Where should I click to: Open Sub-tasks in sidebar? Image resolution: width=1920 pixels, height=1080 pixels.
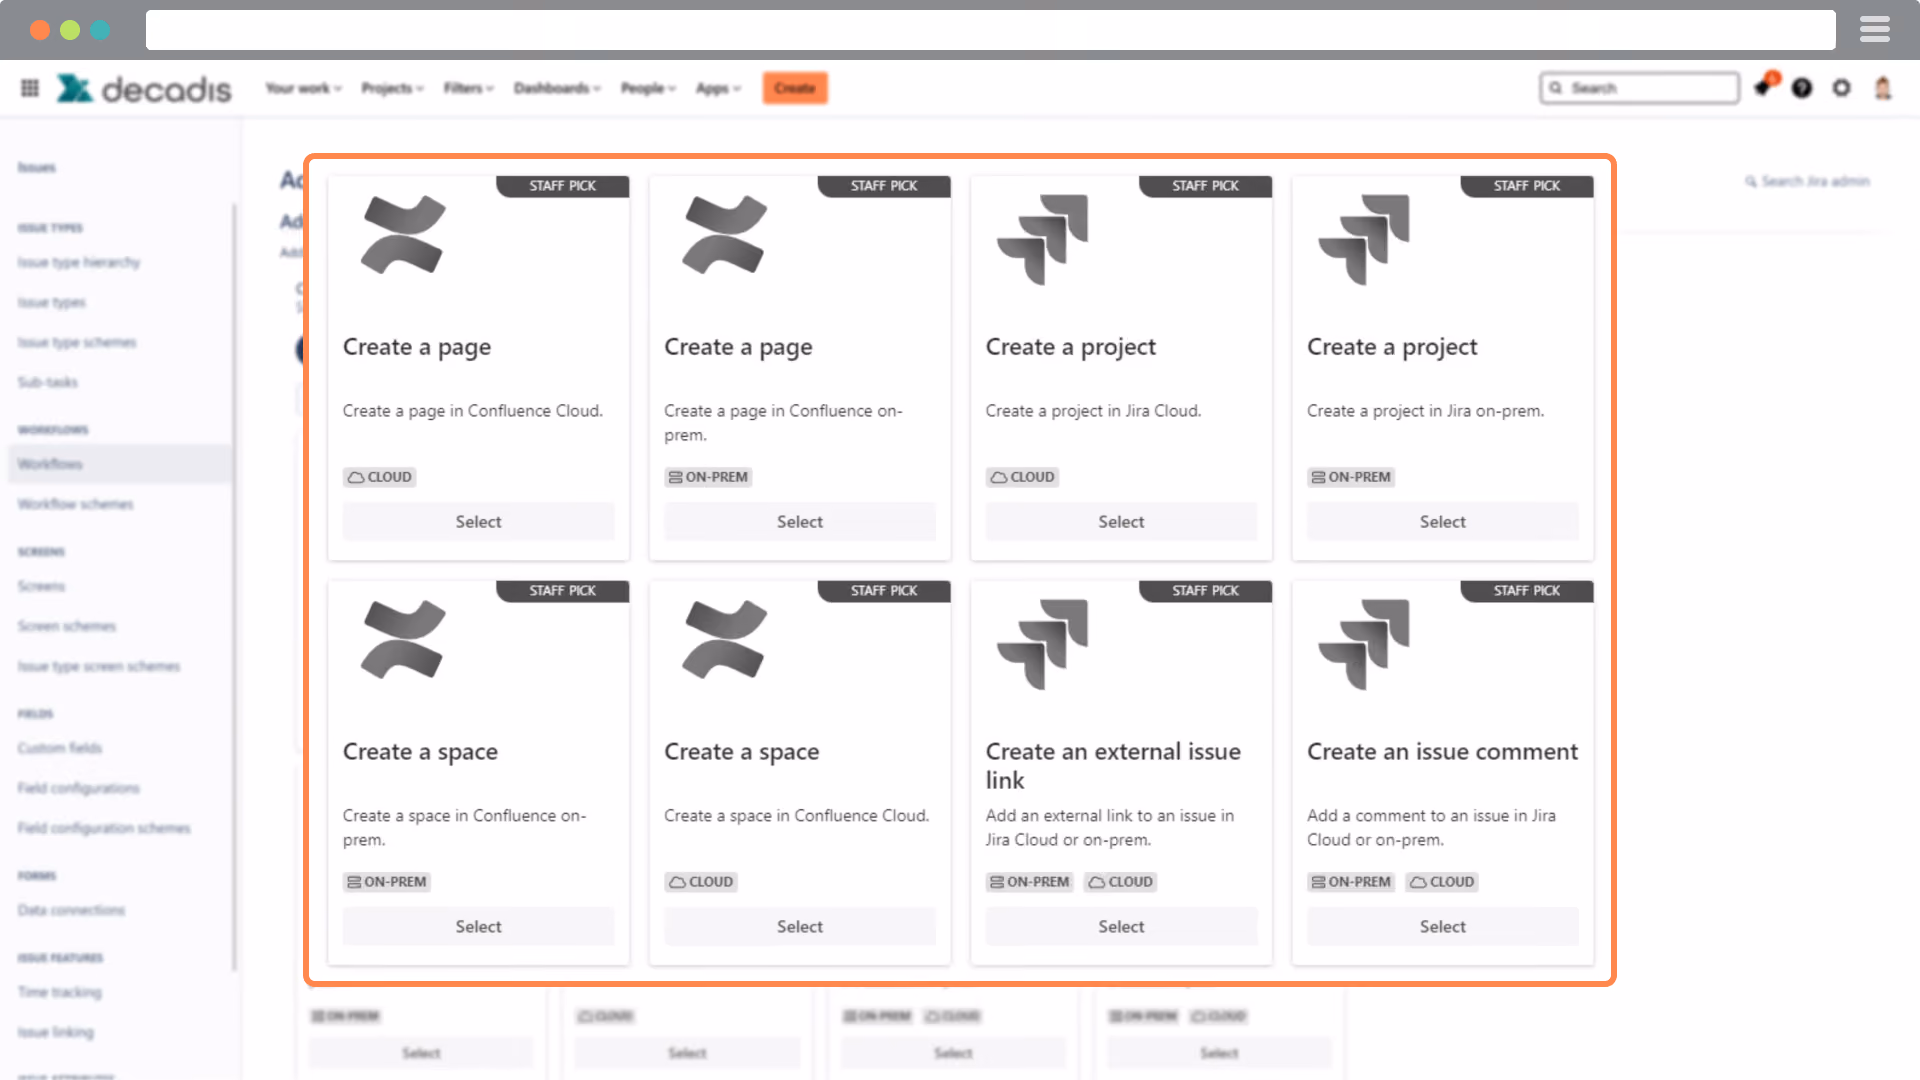coord(47,382)
